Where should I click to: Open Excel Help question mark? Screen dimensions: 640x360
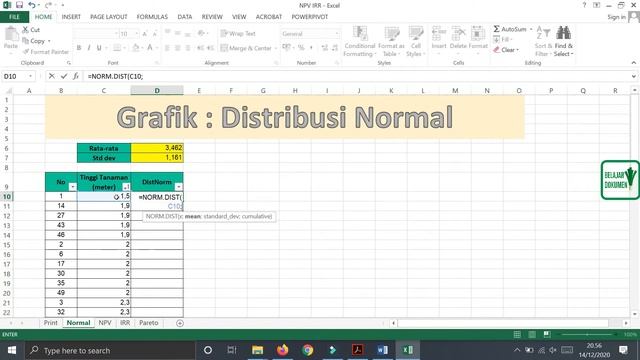coord(584,5)
